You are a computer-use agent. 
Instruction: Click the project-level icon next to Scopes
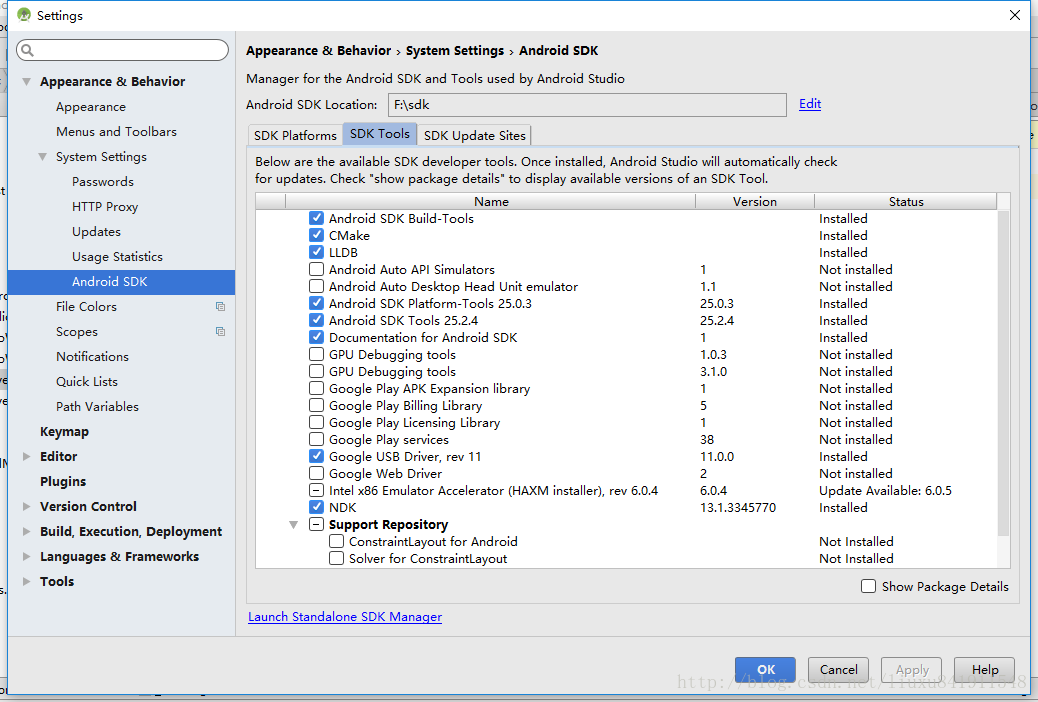pyautogui.click(x=220, y=331)
